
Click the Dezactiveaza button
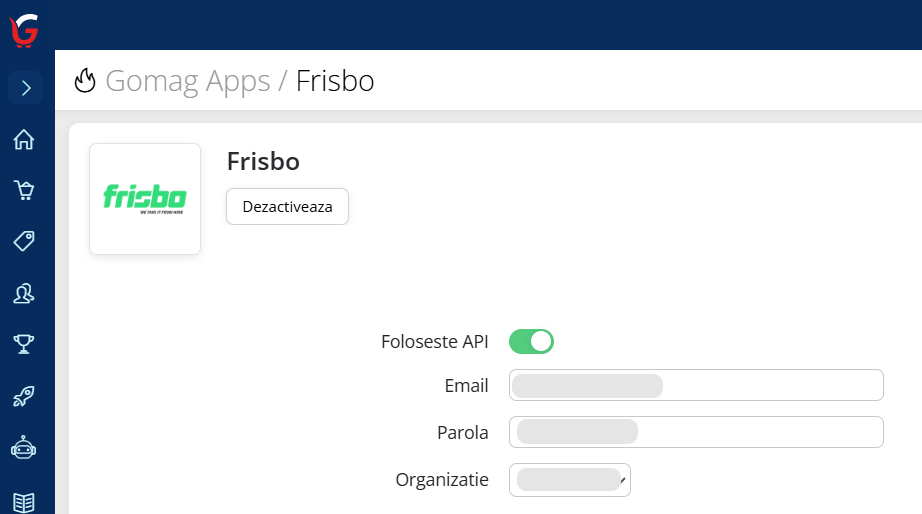pos(288,206)
